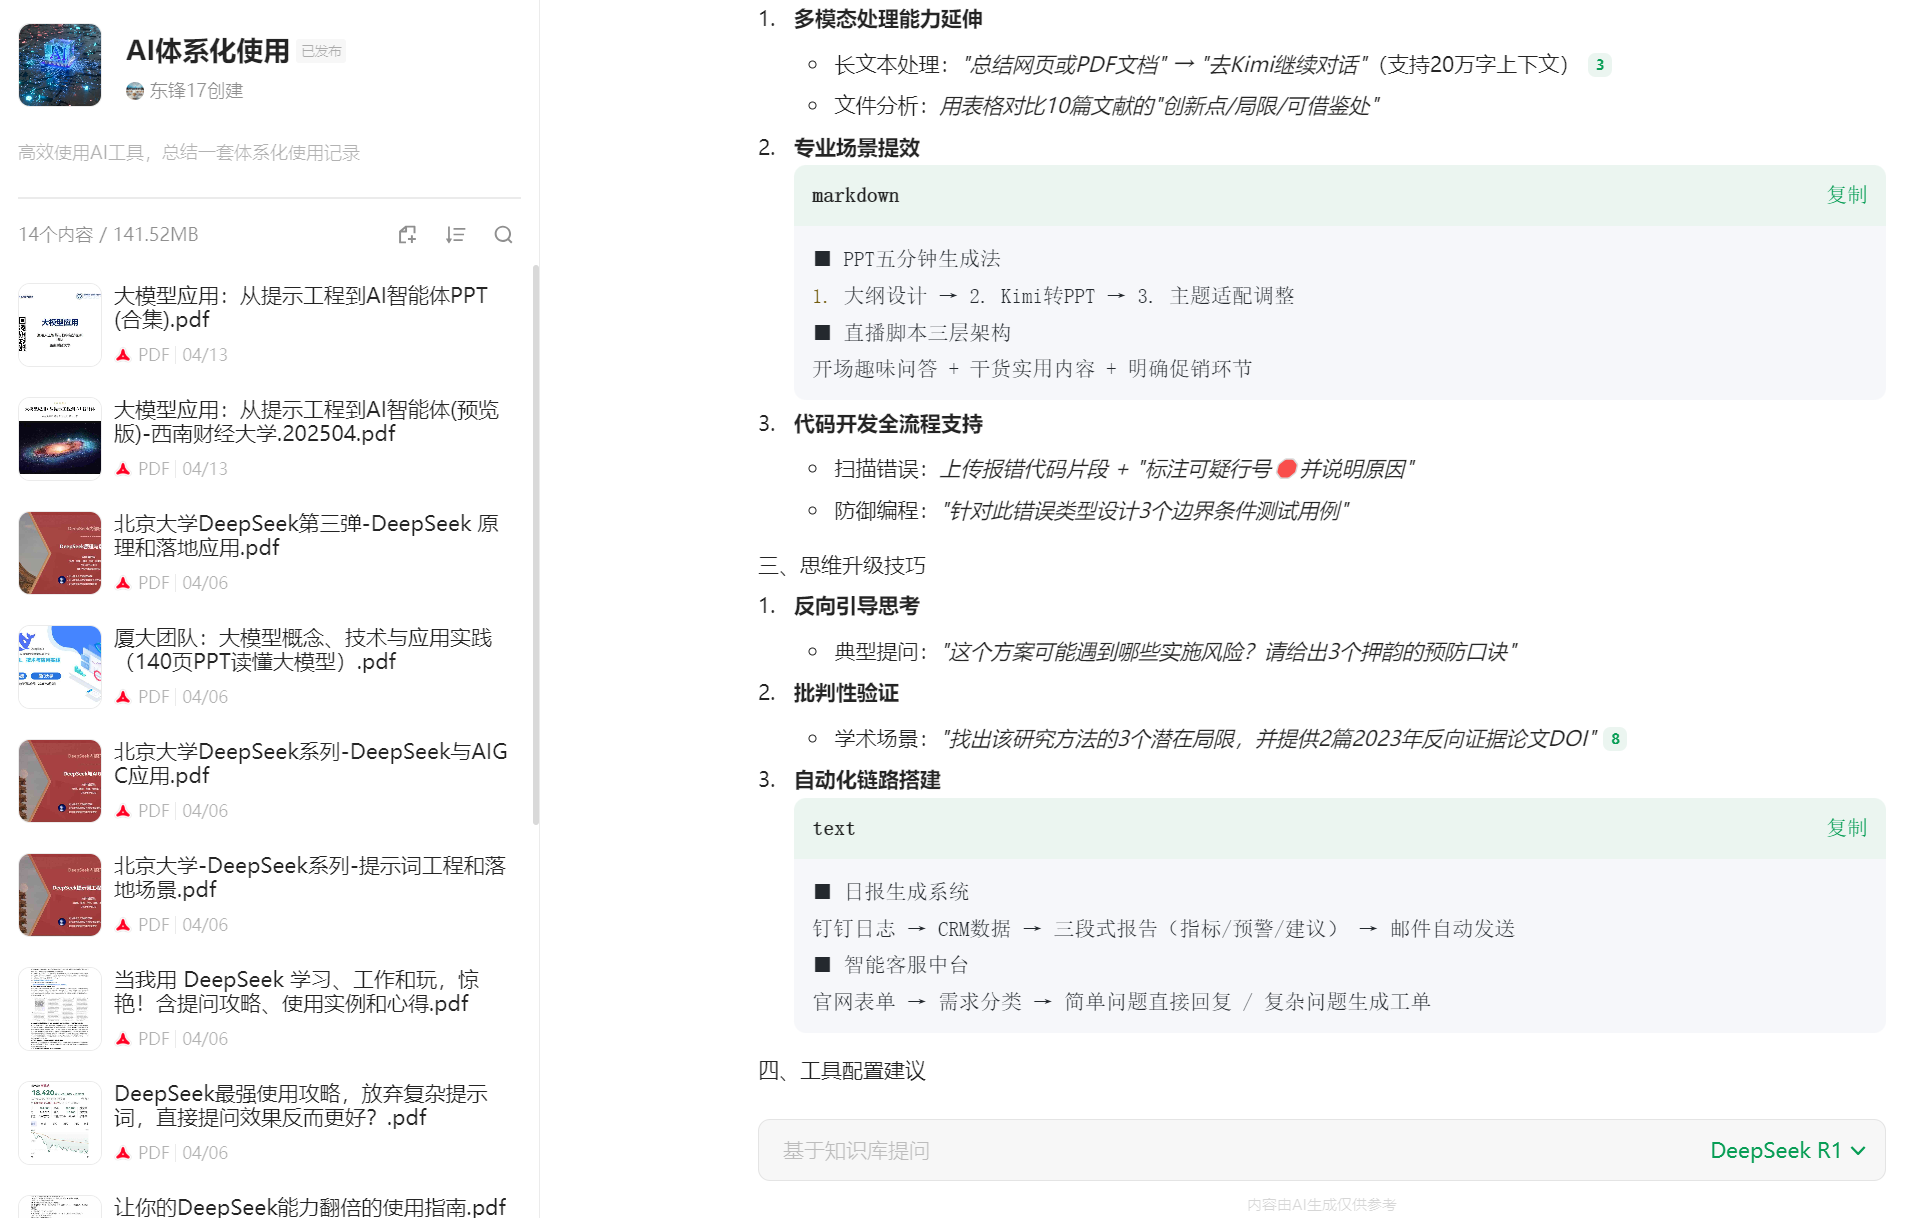Open 当我用 DeepSeek 学习、工作和玩 pdf

pos(297,991)
